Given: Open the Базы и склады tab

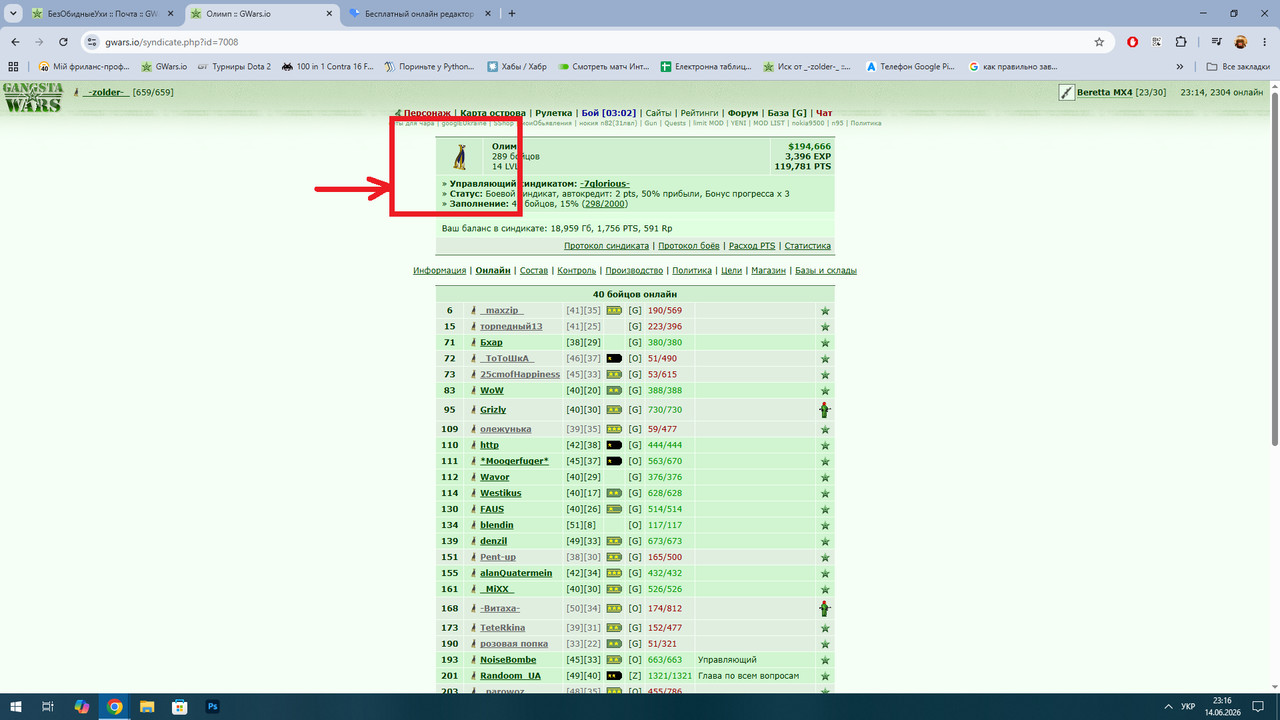Looking at the screenshot, I should click(x=826, y=271).
